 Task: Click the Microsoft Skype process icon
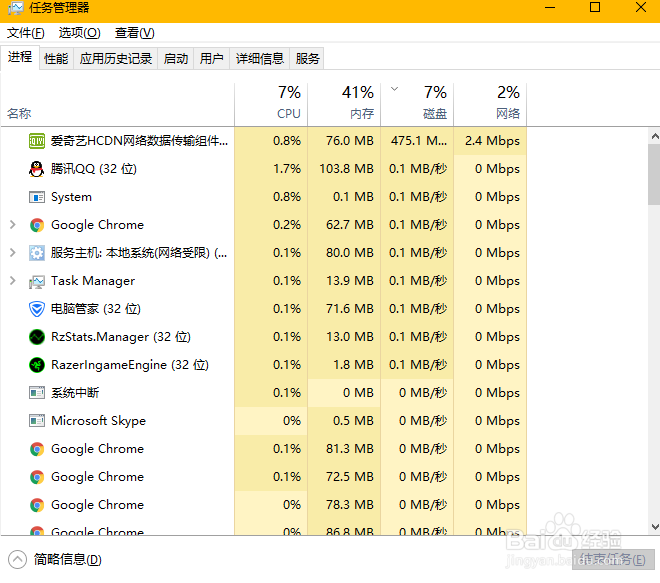[37, 421]
